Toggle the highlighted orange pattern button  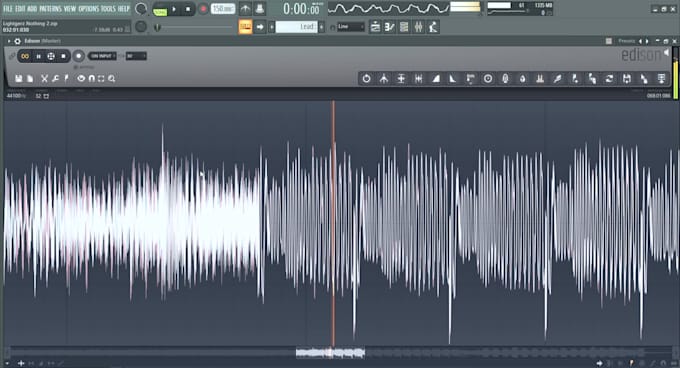[245, 27]
